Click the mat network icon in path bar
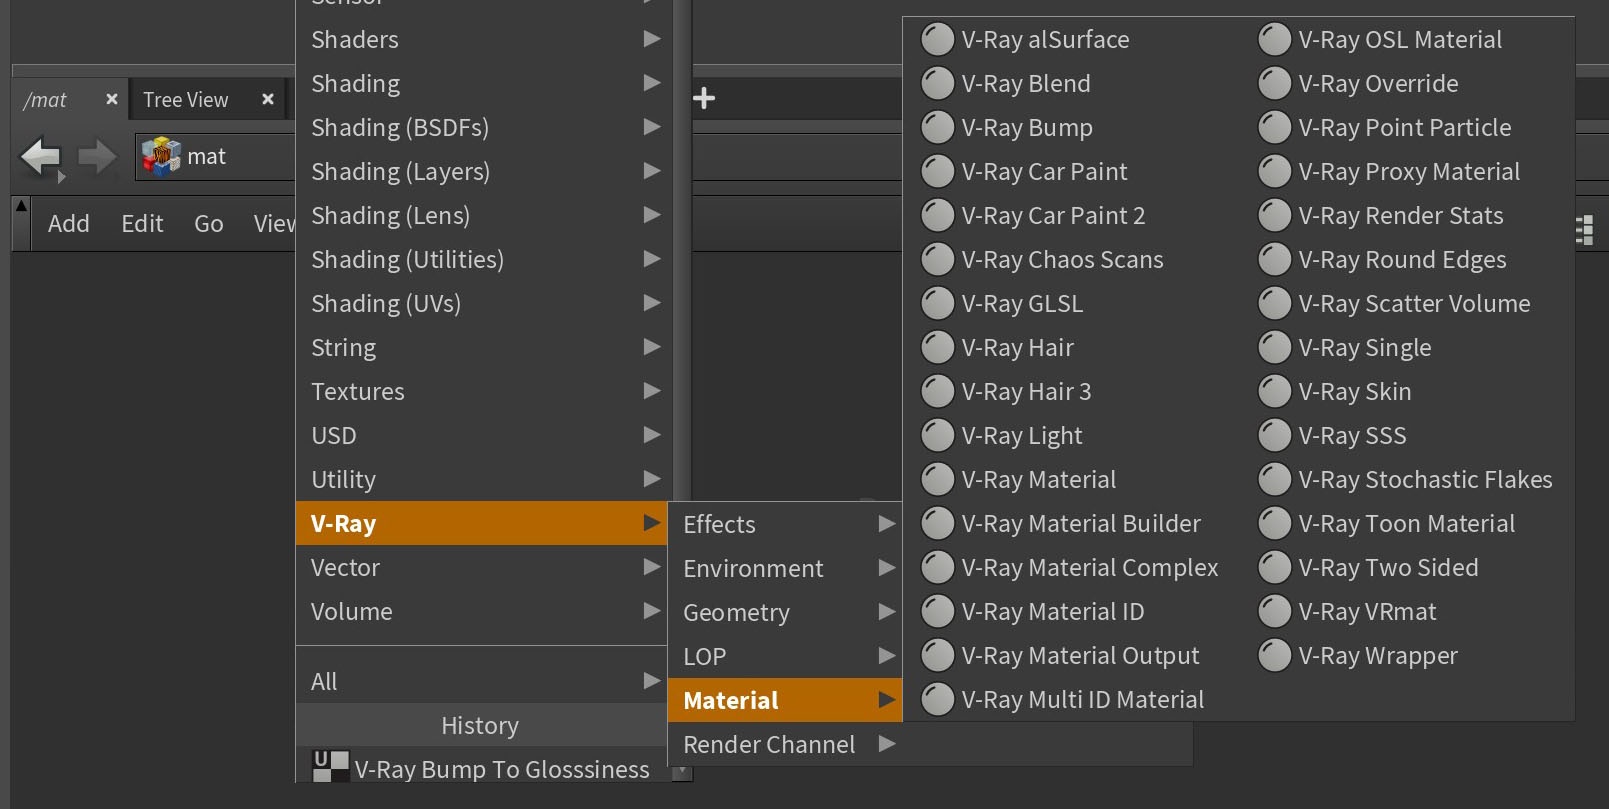The width and height of the screenshot is (1609, 809). [160, 157]
